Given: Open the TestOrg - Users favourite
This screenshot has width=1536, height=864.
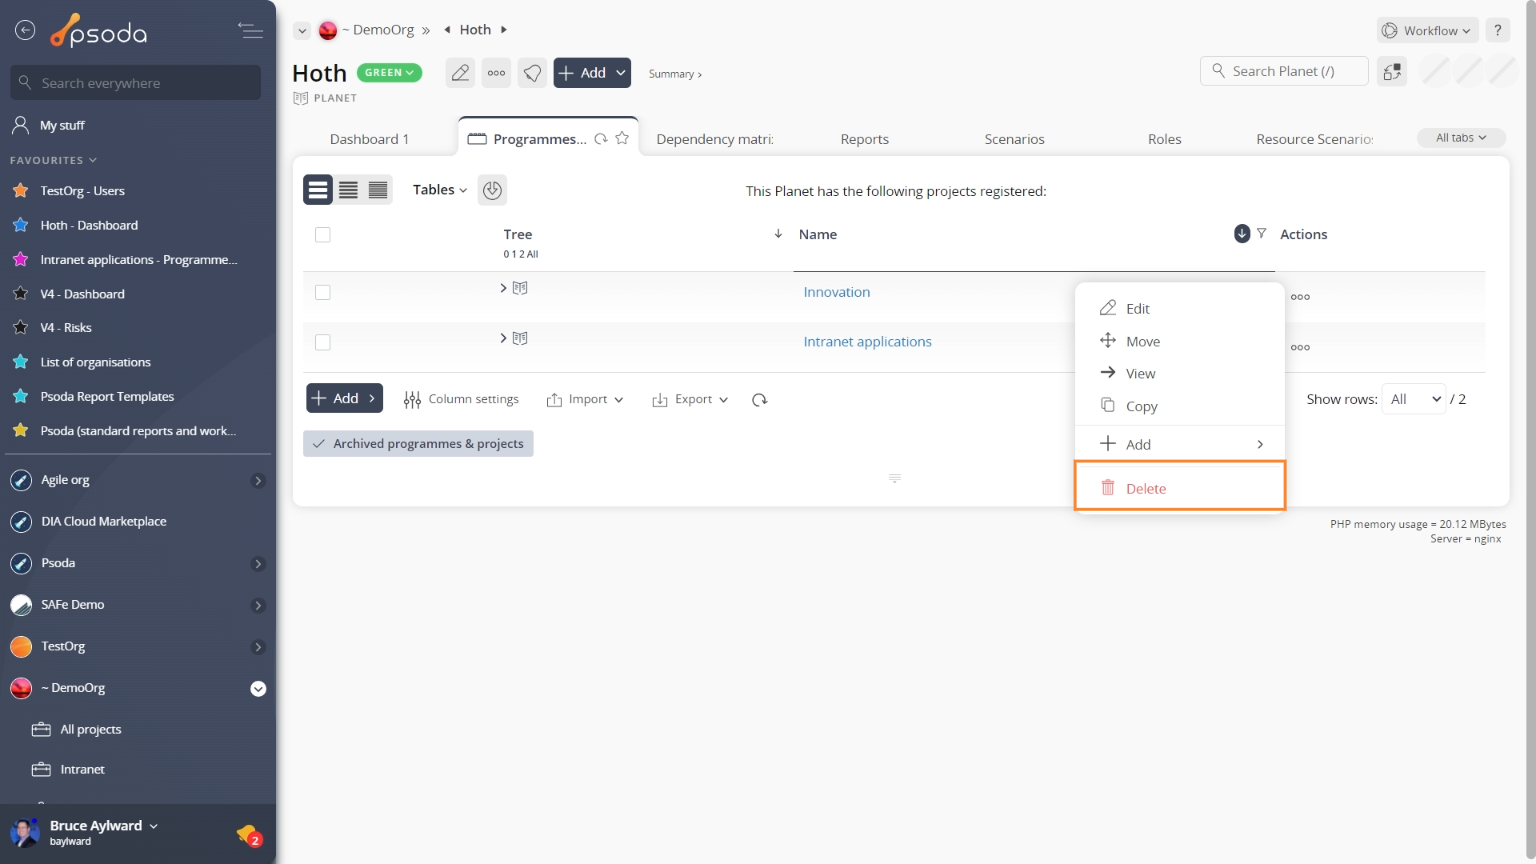Looking at the screenshot, I should pyautogui.click(x=82, y=191).
